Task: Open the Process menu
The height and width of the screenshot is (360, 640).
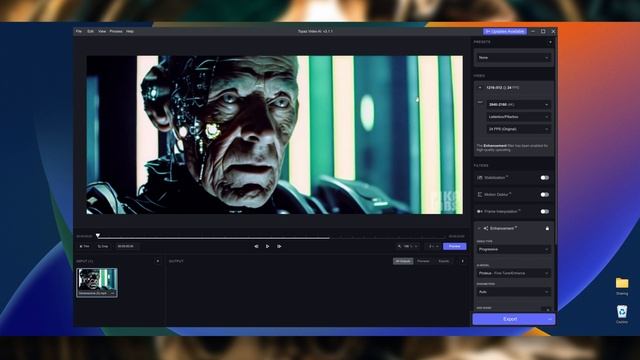Action: (x=116, y=31)
